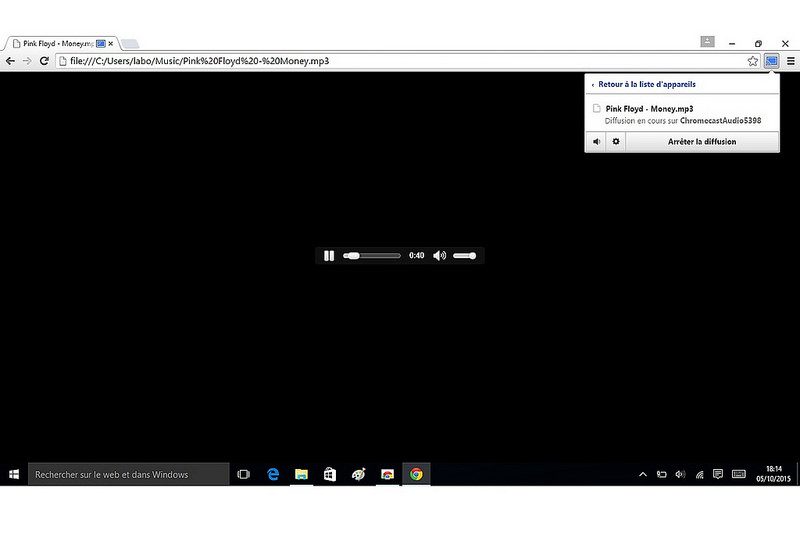This screenshot has width=800, height=534.
Task: Reload the current page
Action: point(43,61)
